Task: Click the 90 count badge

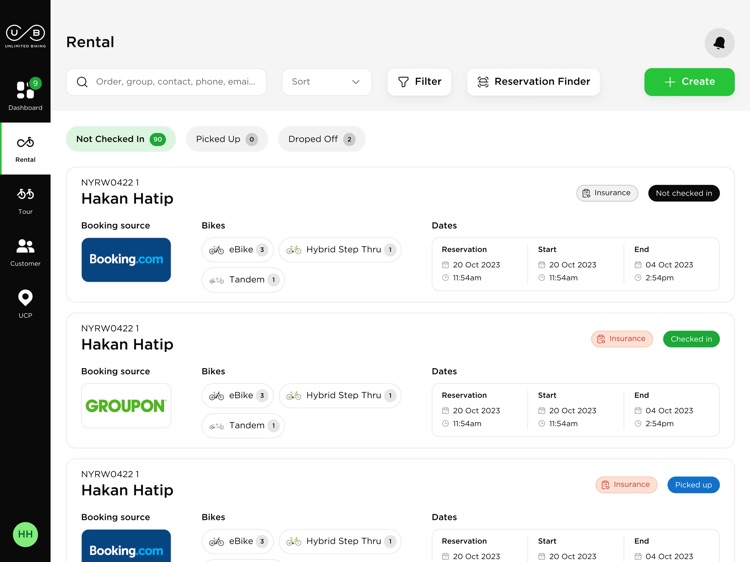Action: (158, 139)
